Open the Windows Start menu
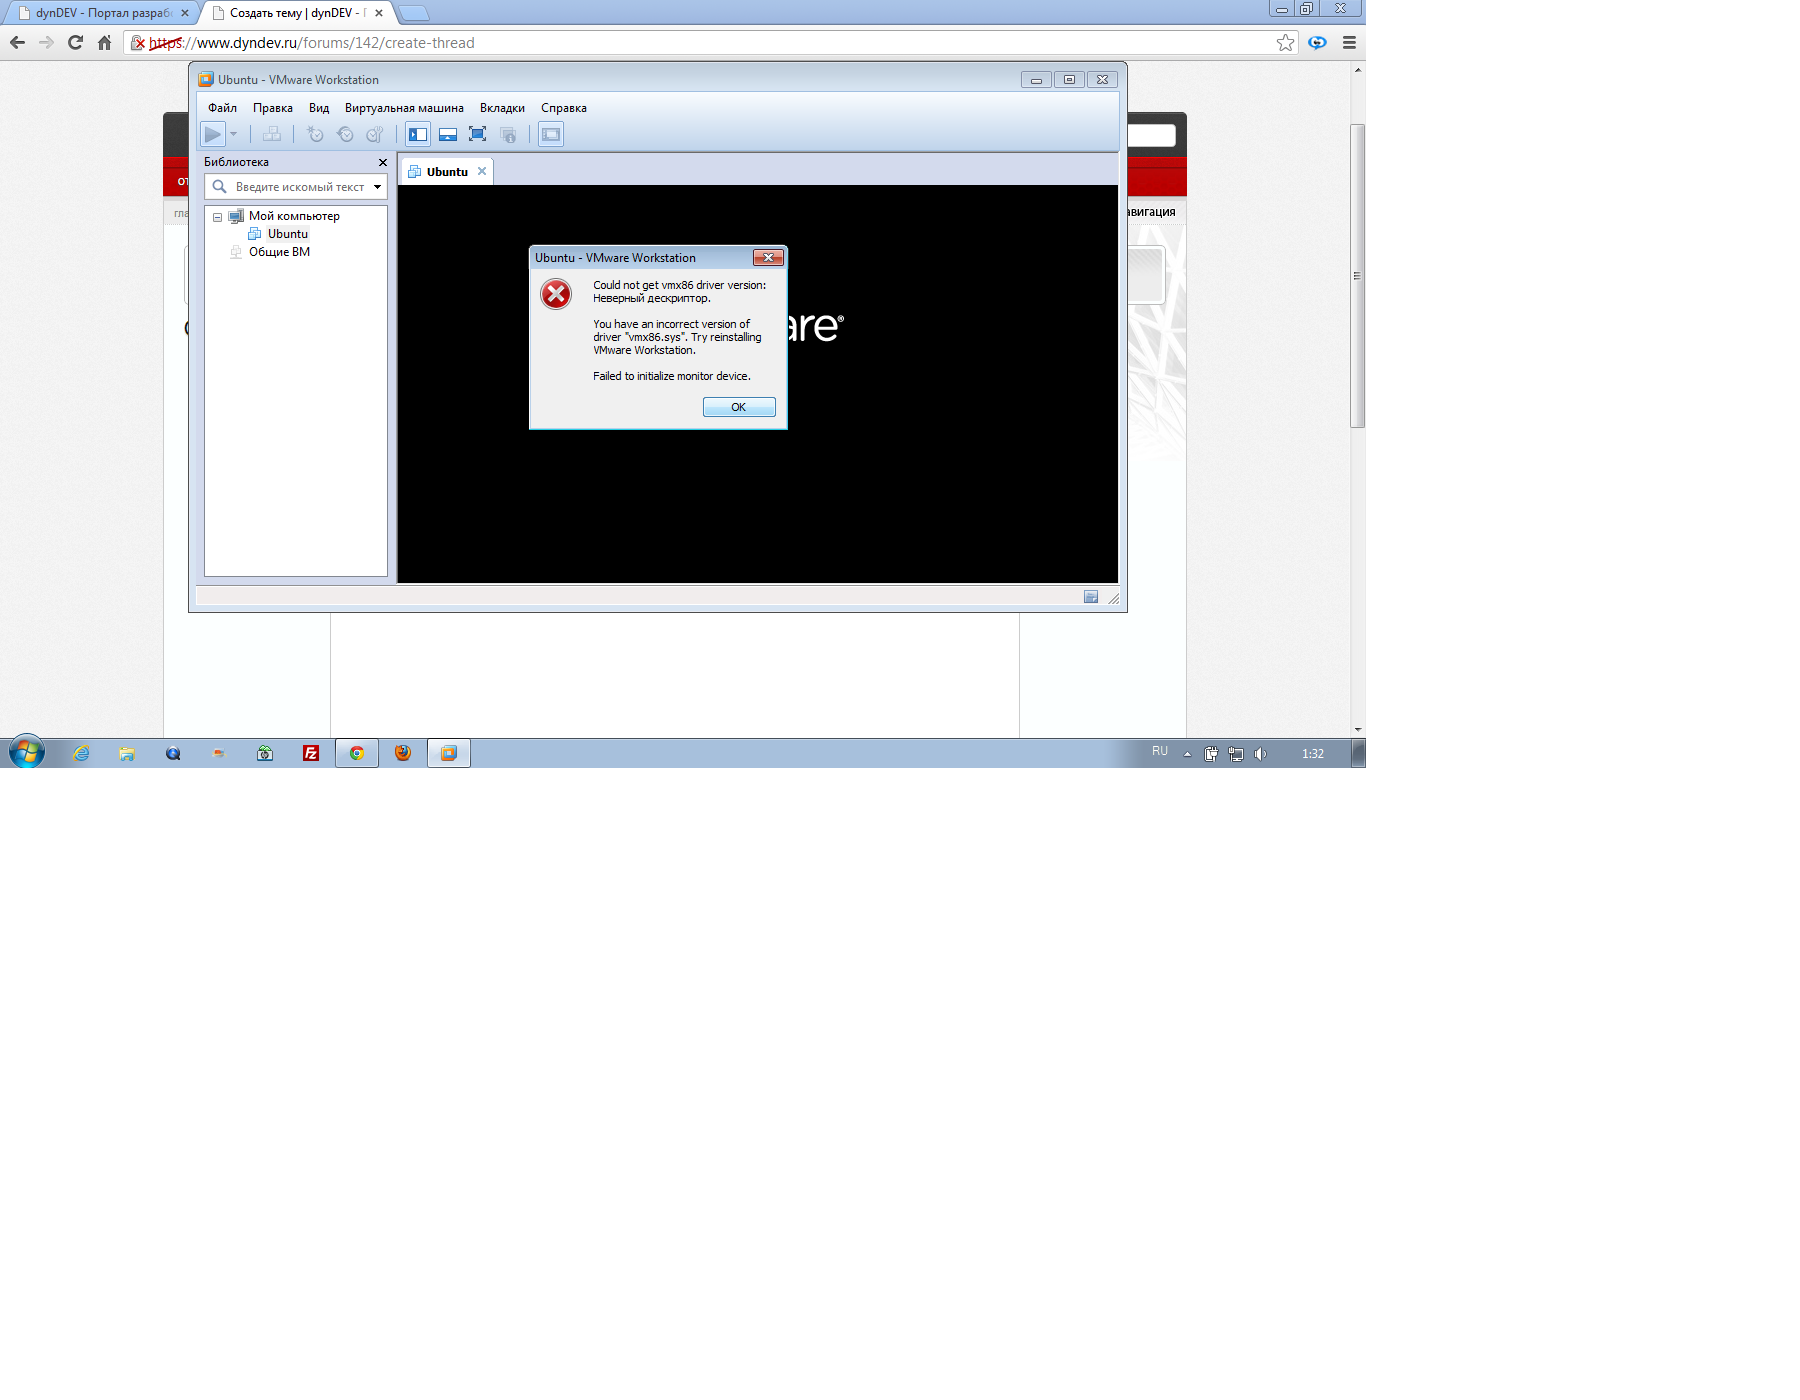Screen dimensions: 1800x1400 point(27,752)
